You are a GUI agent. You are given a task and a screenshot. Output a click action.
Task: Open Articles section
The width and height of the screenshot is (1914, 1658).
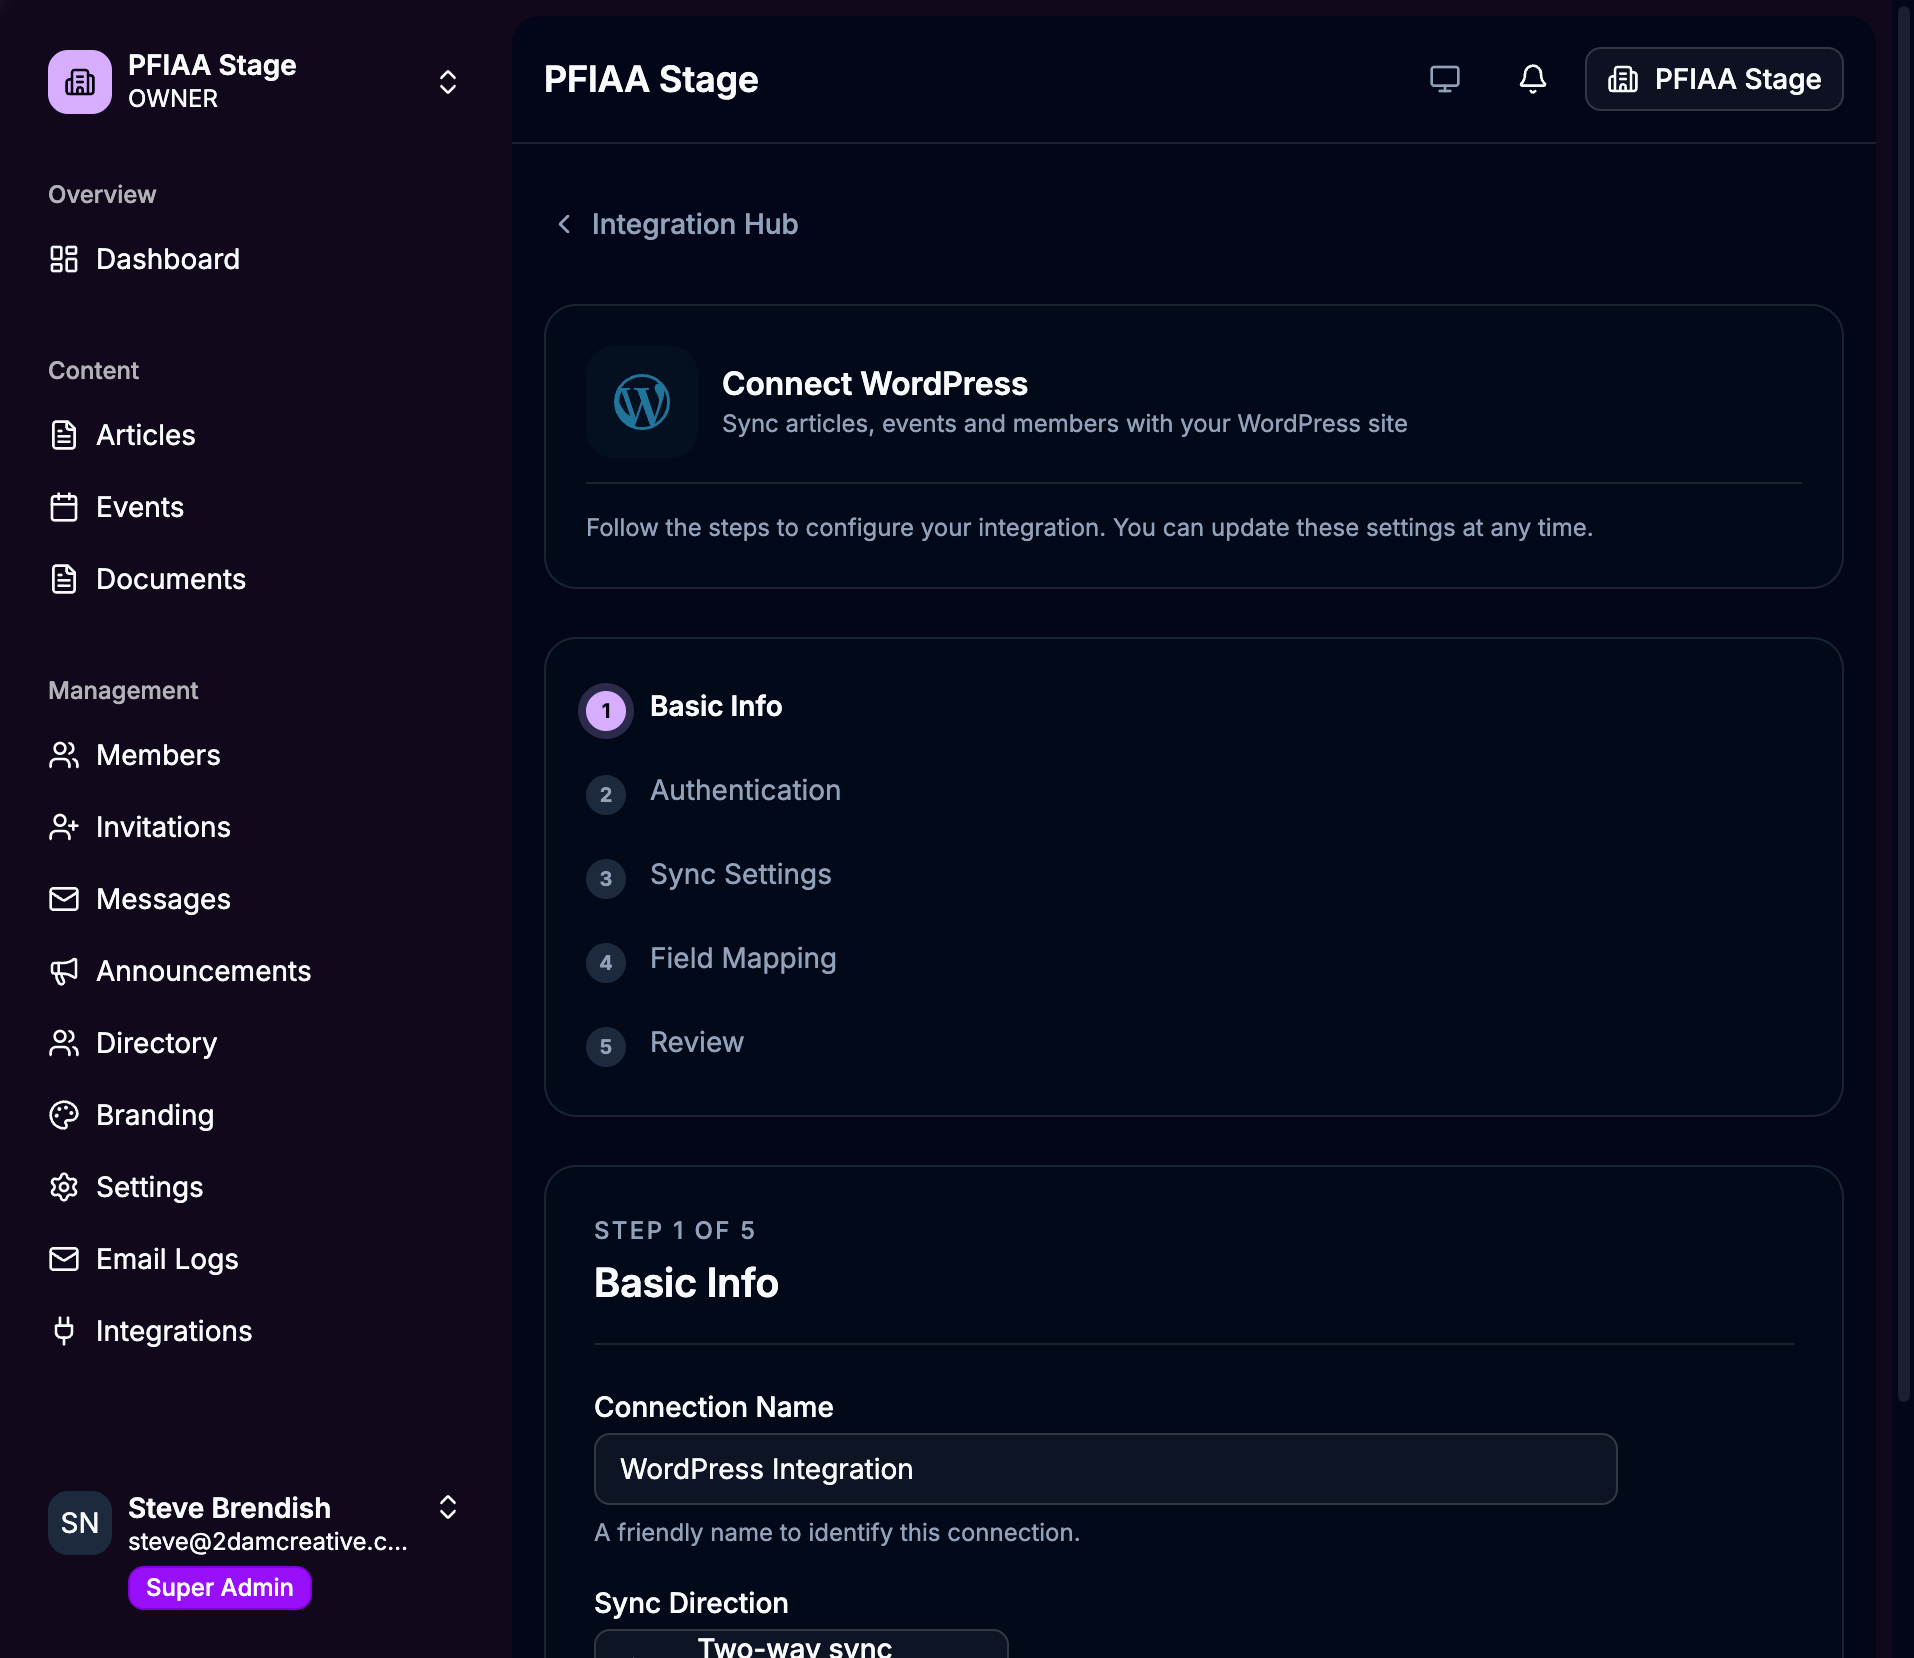coord(146,435)
